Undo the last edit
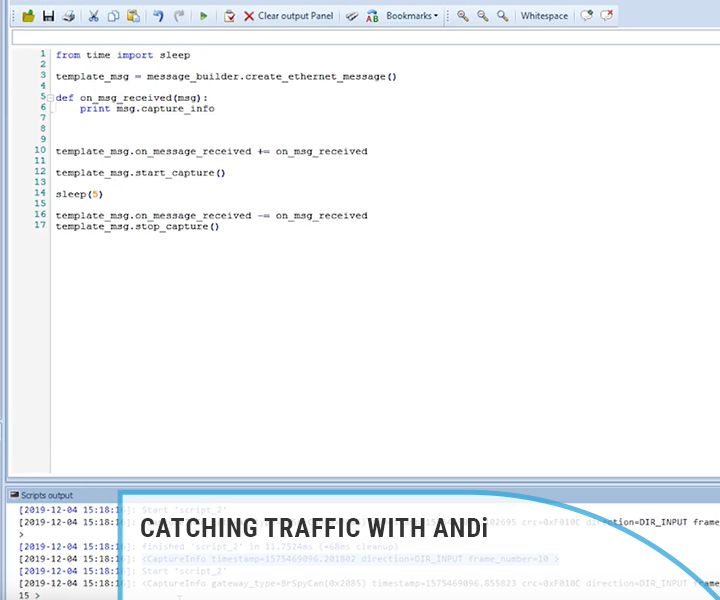The width and height of the screenshot is (720, 600). click(158, 17)
